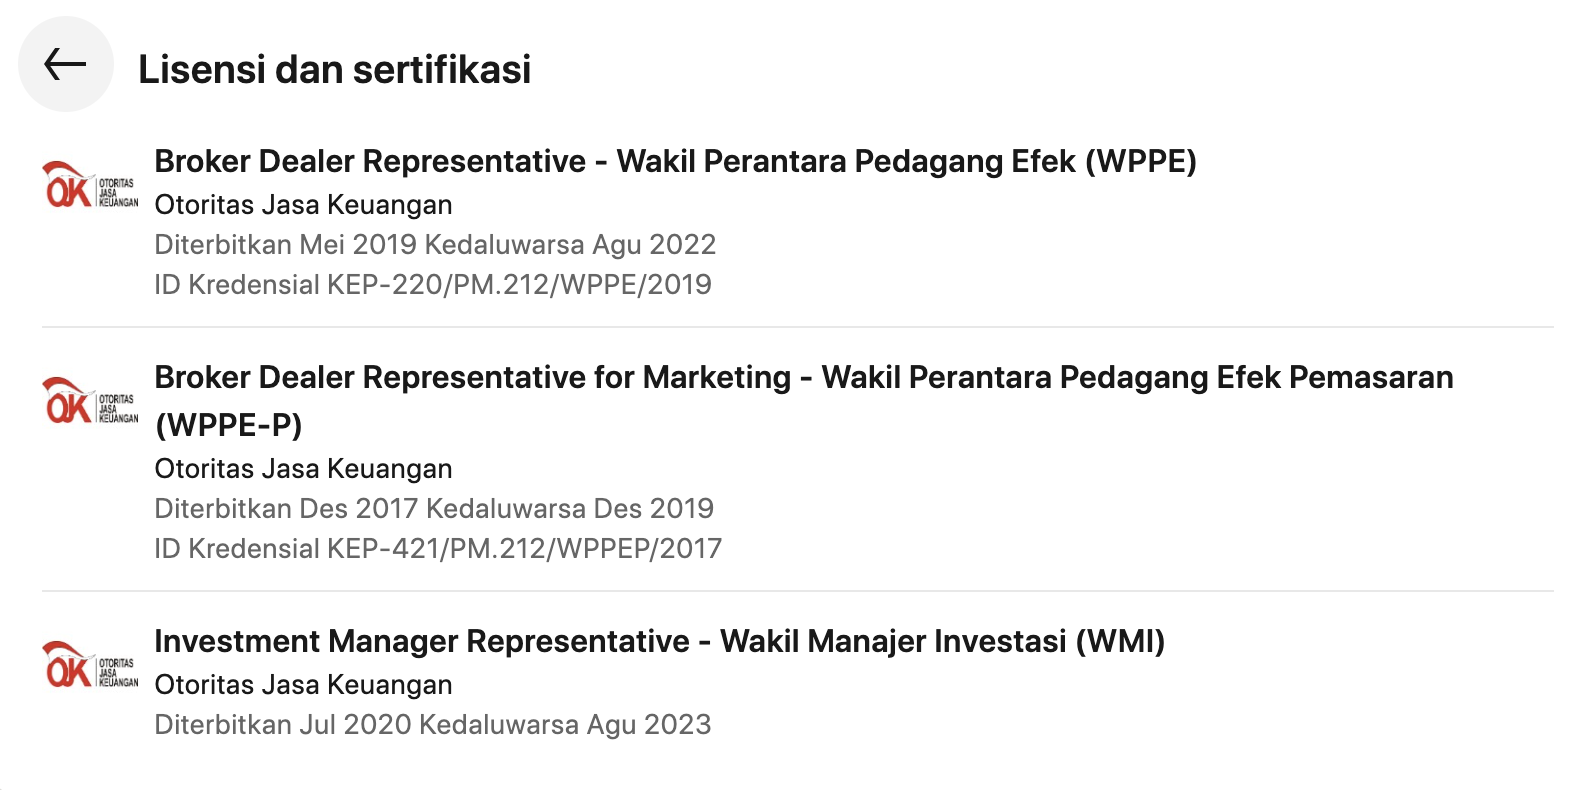
Task: Select Otoritas Jasa Keuangan under WPPE certification
Action: click(x=303, y=205)
